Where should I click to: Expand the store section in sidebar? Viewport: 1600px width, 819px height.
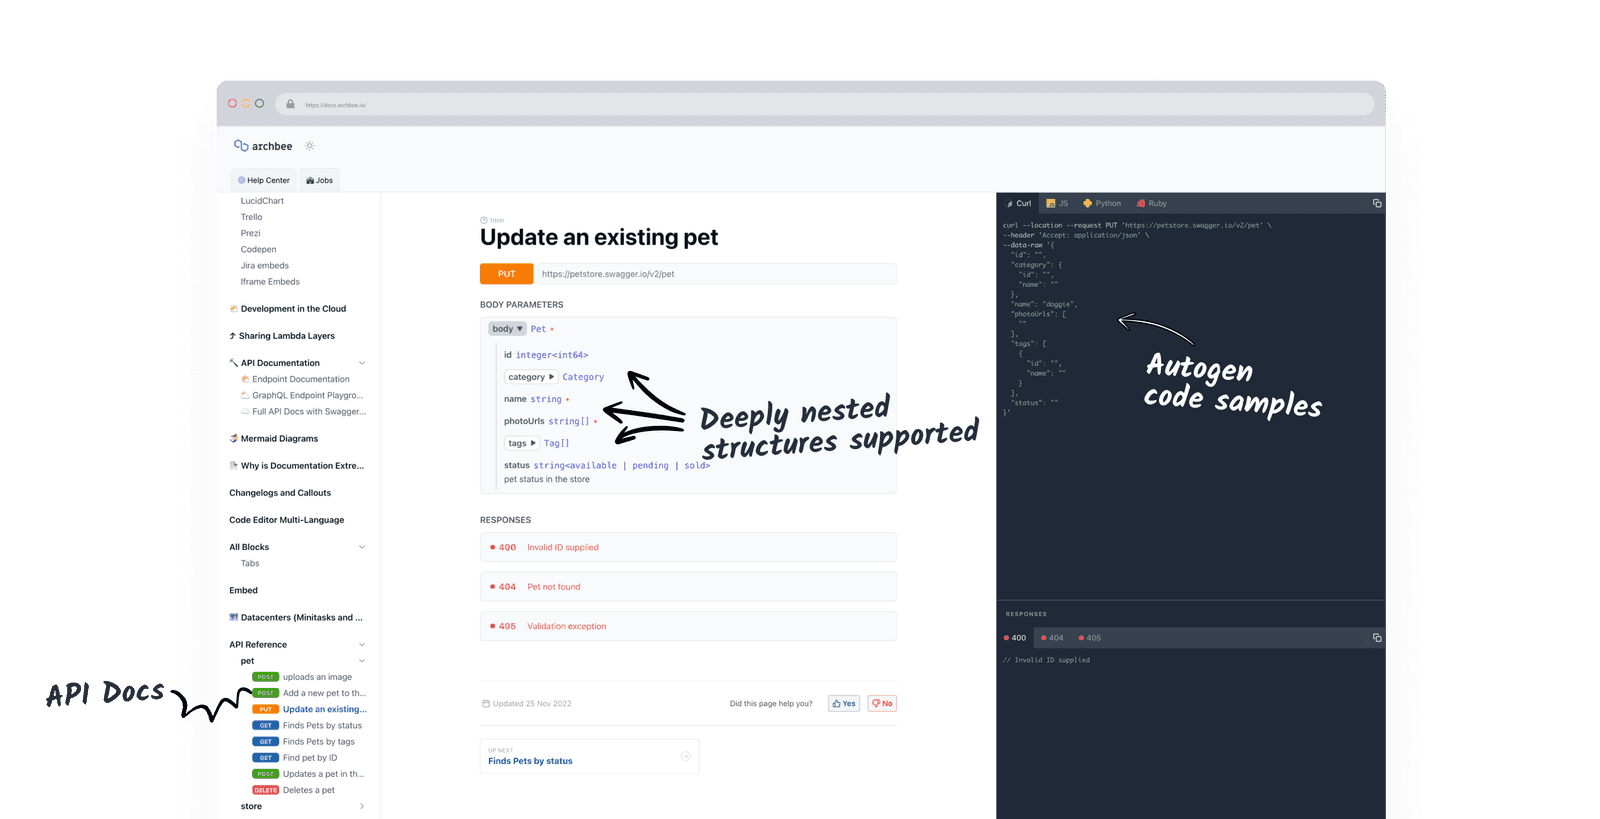tap(362, 806)
